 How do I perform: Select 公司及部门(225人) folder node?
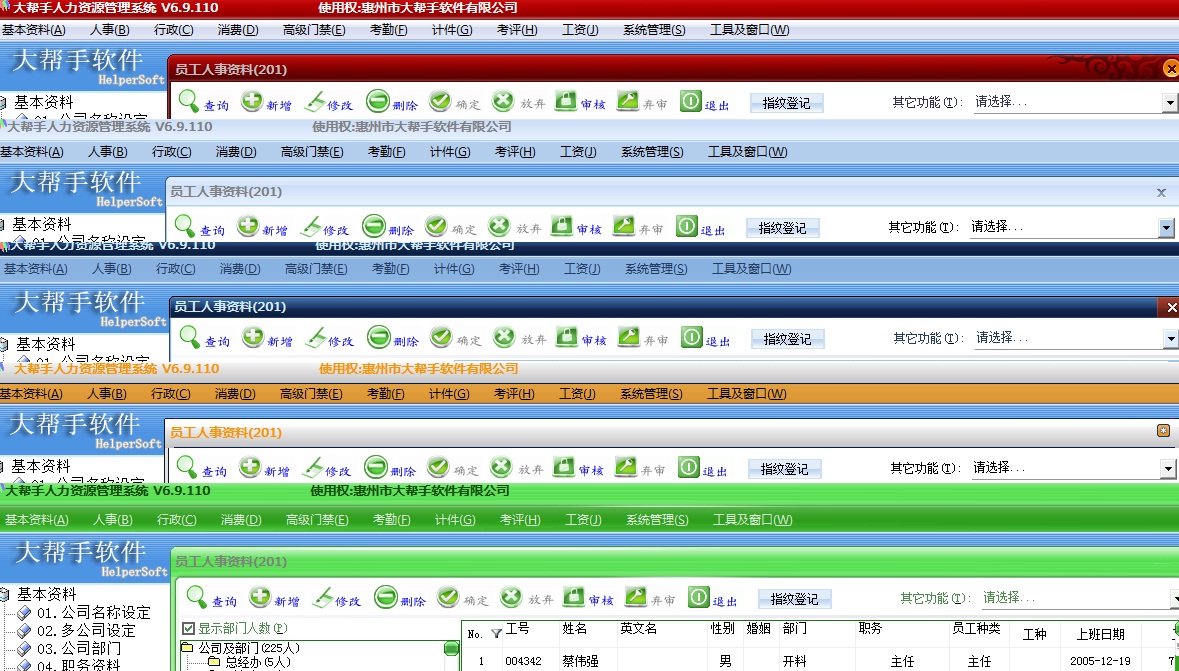point(249,648)
